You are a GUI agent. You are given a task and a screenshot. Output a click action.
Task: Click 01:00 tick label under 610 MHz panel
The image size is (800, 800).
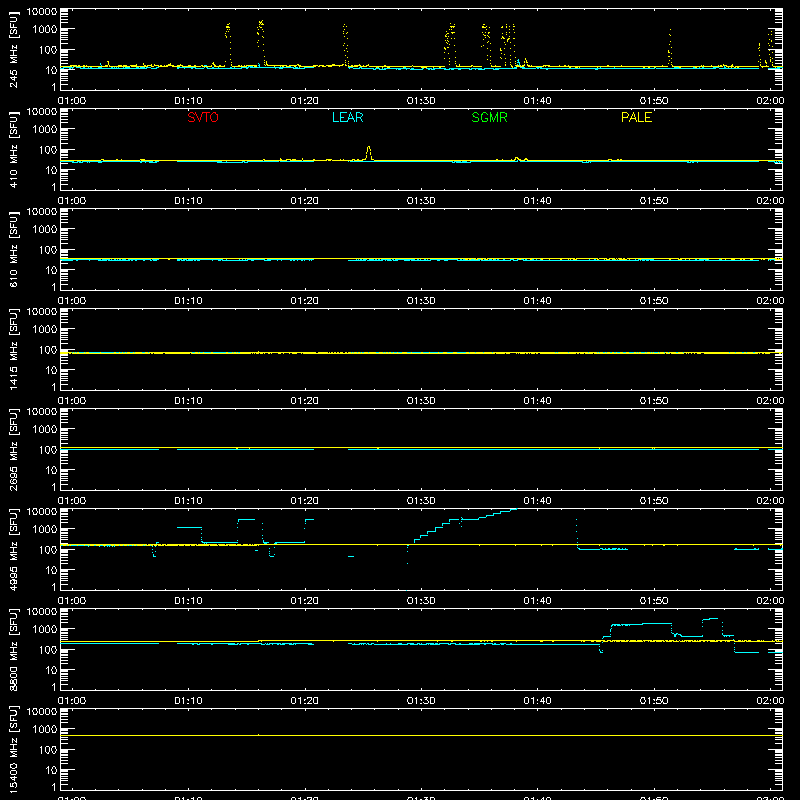tap(72, 301)
